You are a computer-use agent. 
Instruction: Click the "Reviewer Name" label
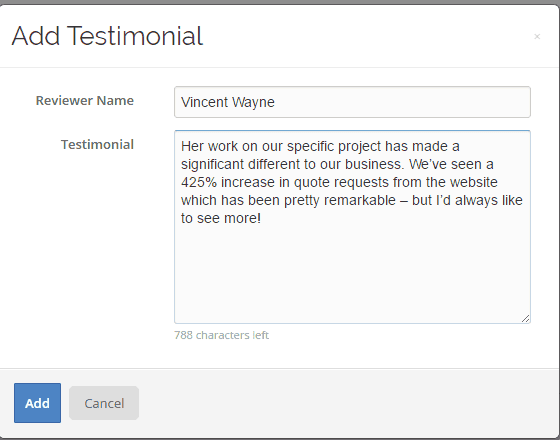(85, 101)
